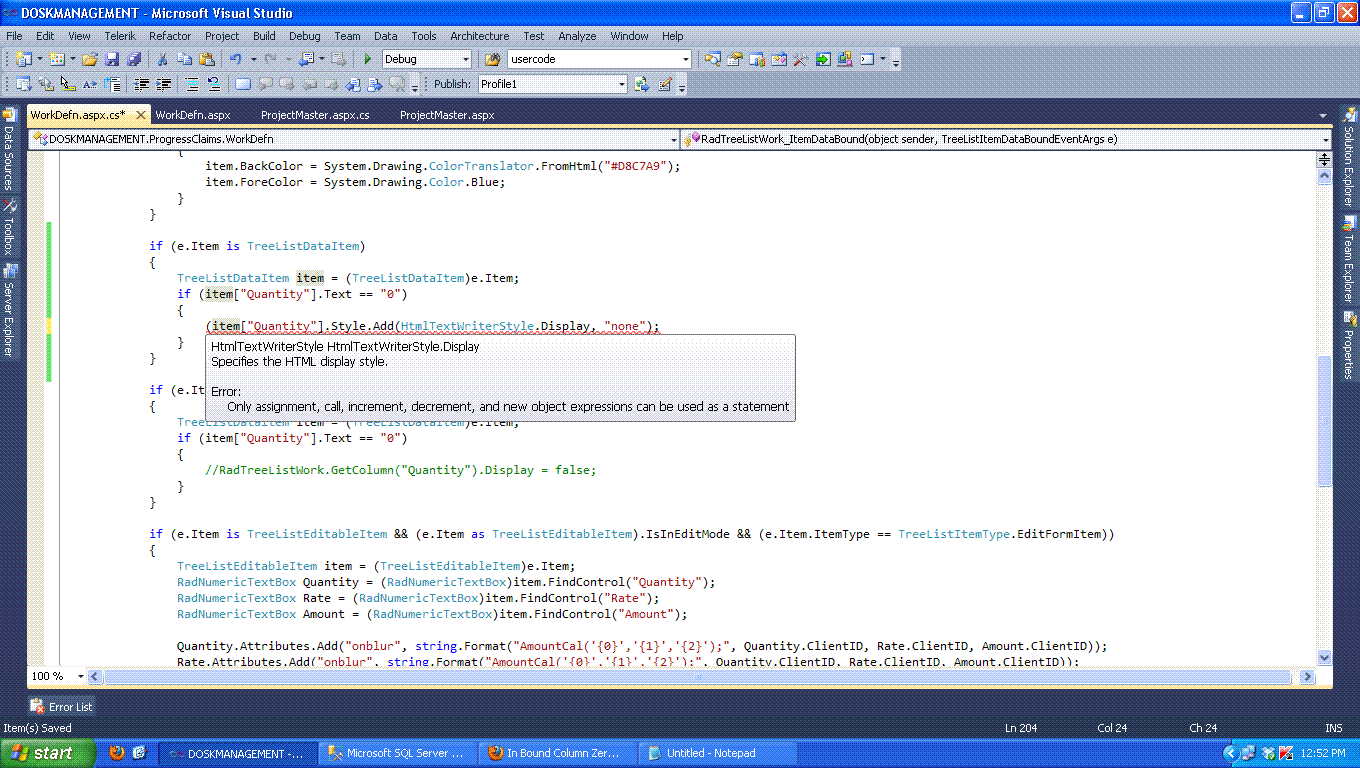Open the Debug menu

point(305,36)
